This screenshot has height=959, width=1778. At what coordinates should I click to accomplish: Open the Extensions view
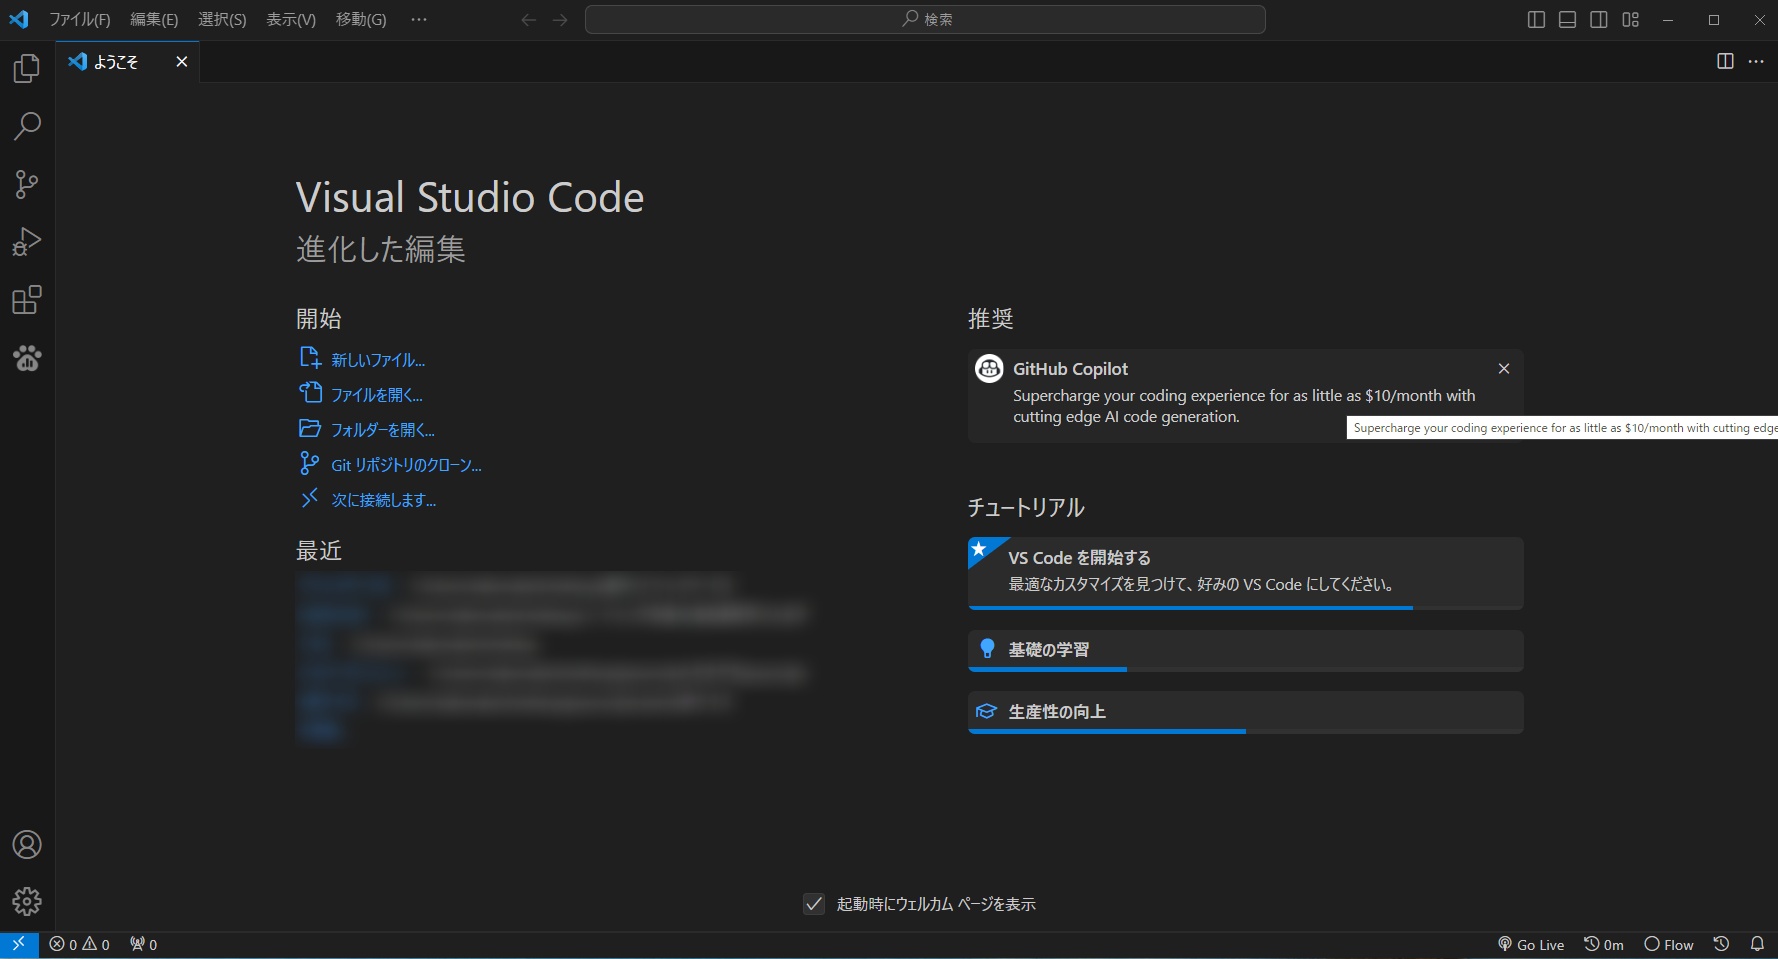pyautogui.click(x=27, y=300)
